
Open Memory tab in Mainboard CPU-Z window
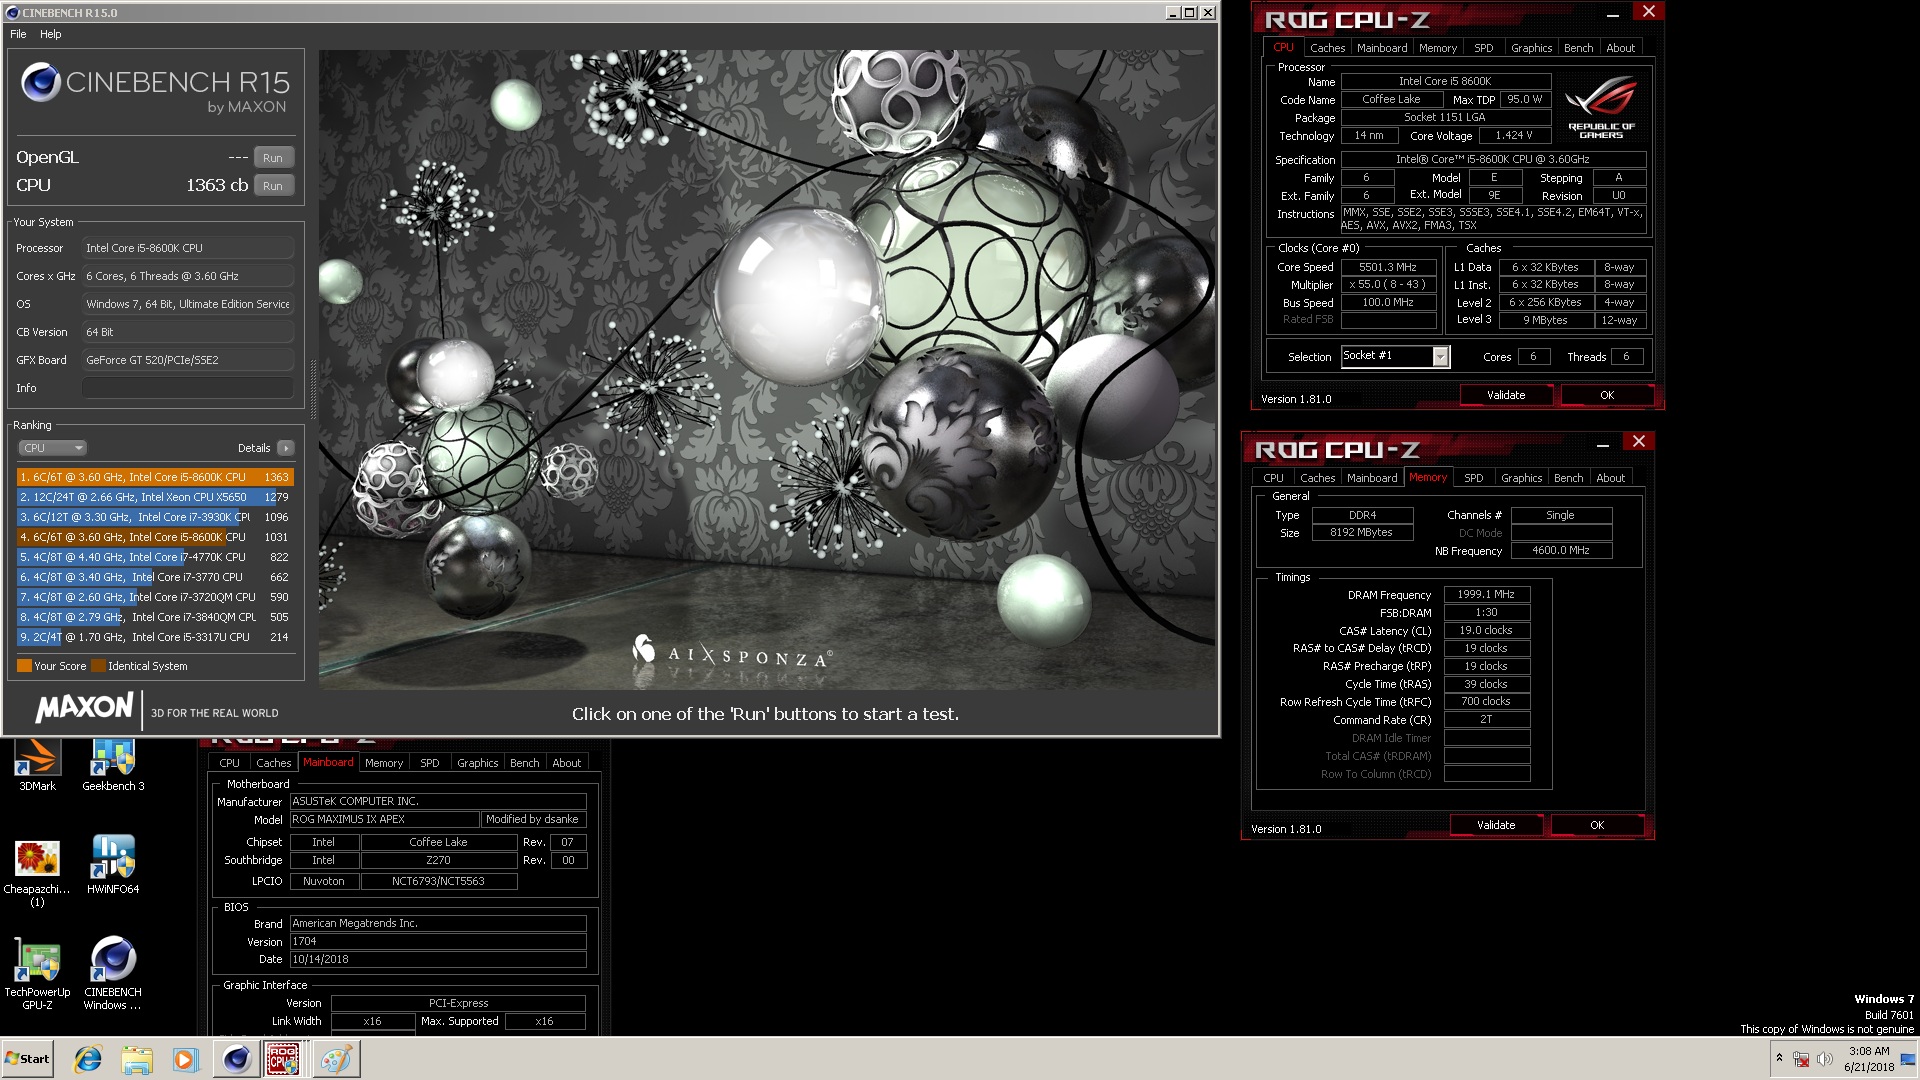coord(384,763)
